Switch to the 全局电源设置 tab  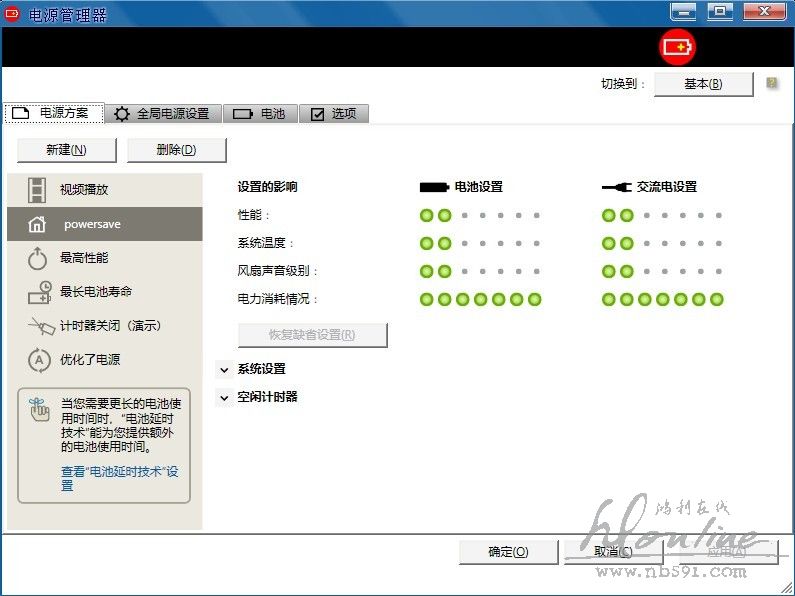pos(164,114)
